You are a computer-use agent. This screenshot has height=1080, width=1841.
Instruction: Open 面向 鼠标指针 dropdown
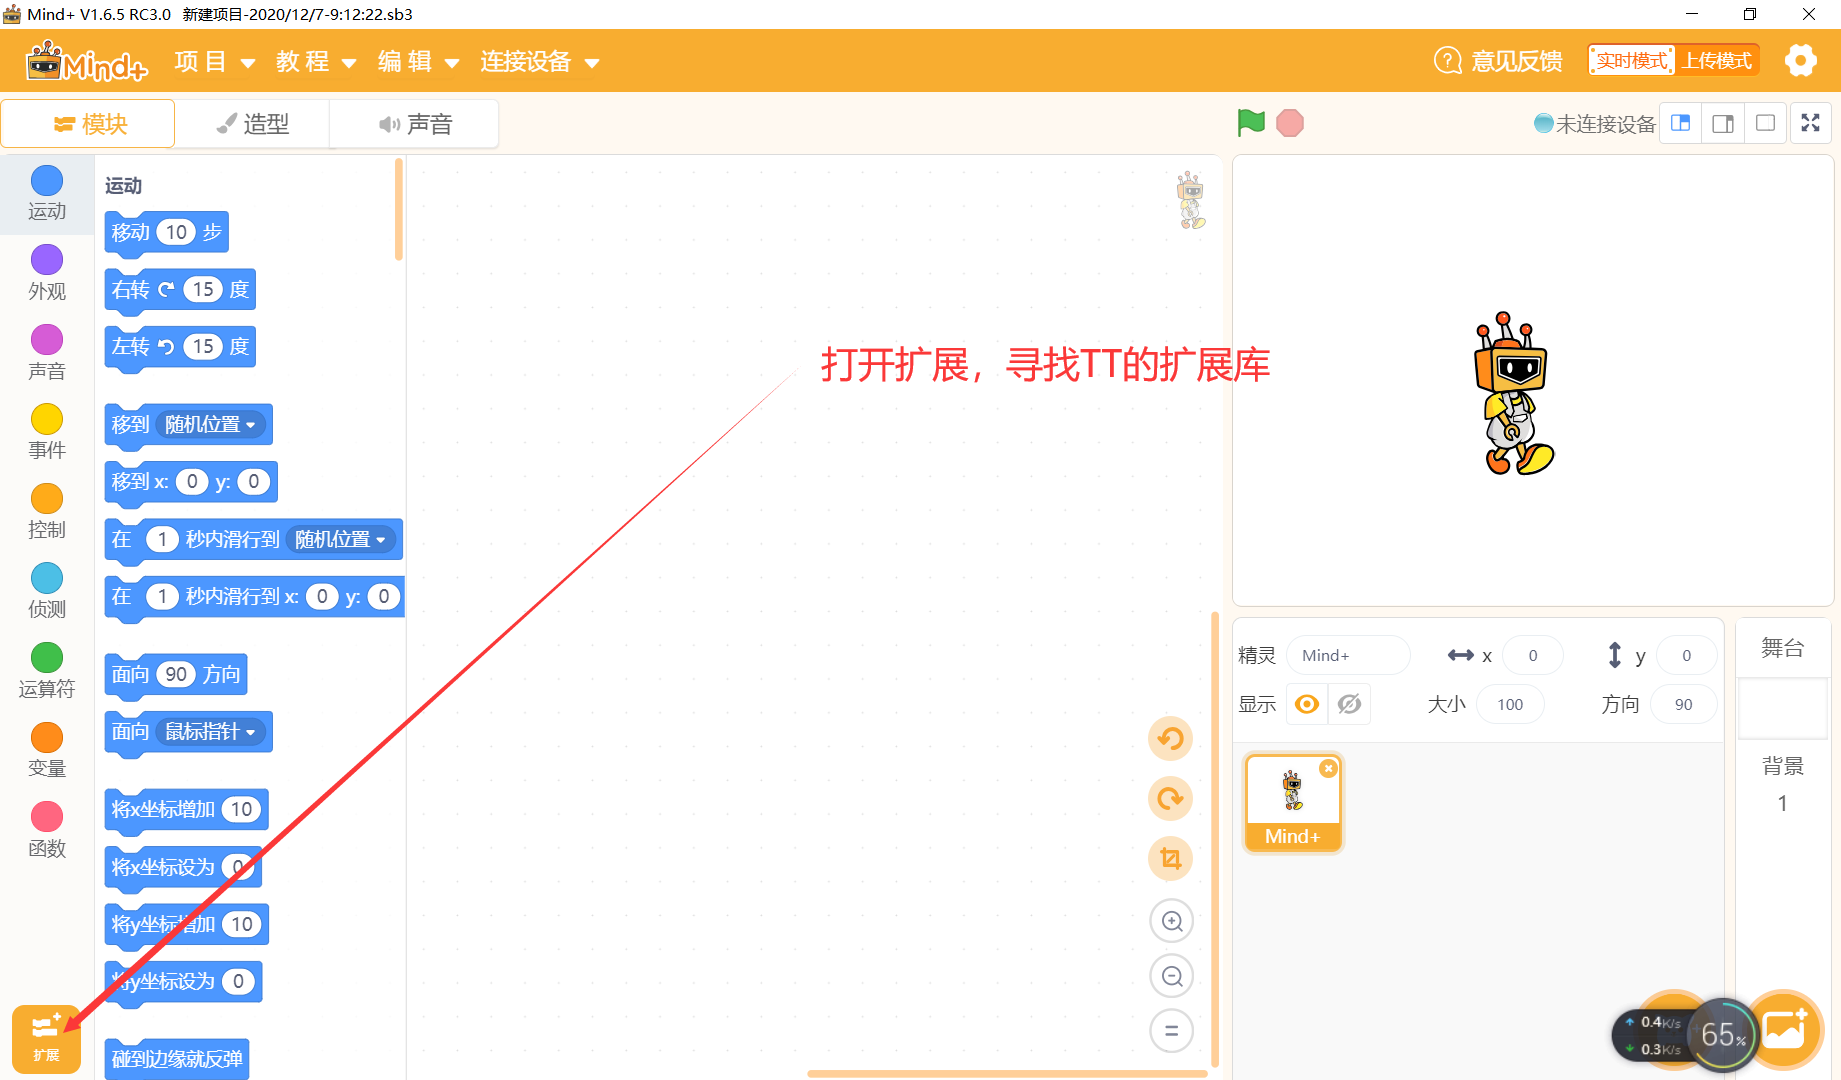pyautogui.click(x=211, y=732)
